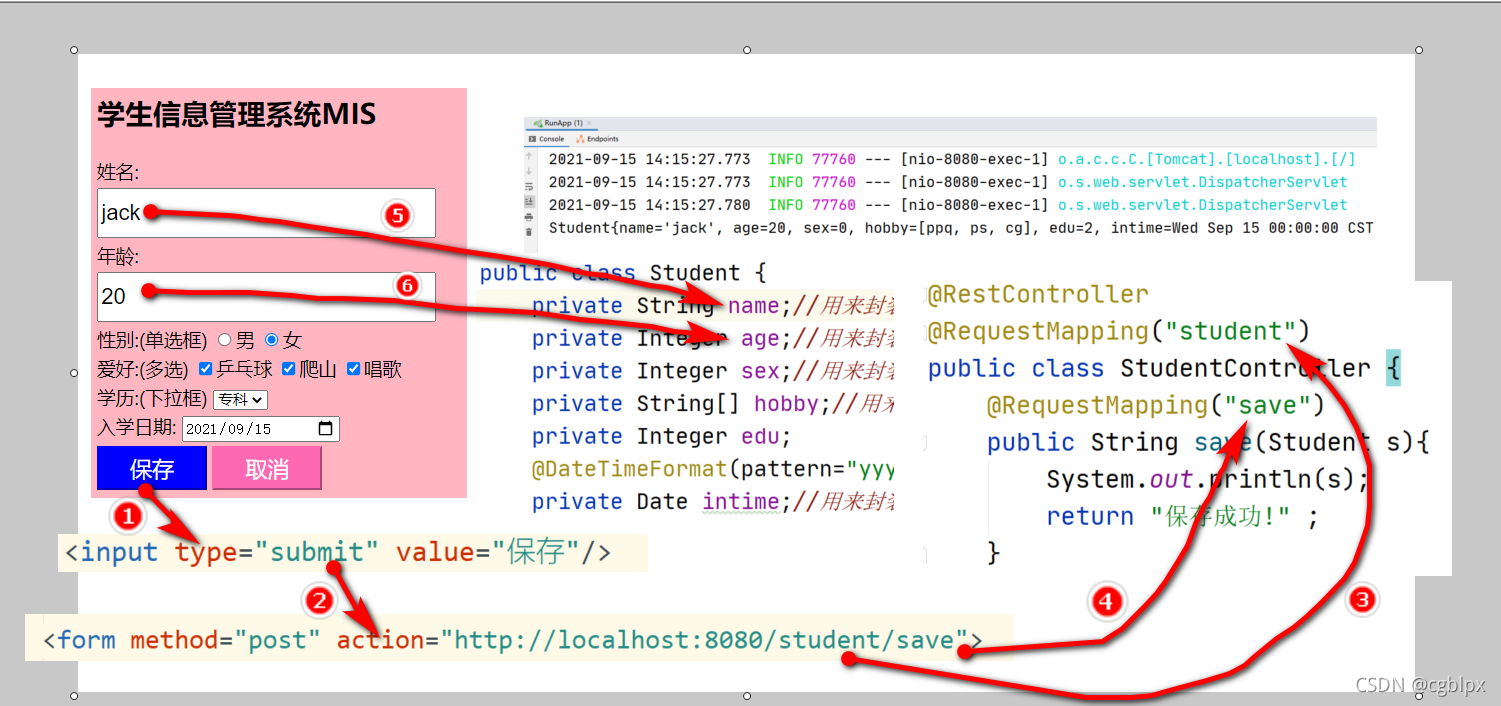
Task: Click the up-arrow icon in the console gutter
Action: tap(529, 156)
